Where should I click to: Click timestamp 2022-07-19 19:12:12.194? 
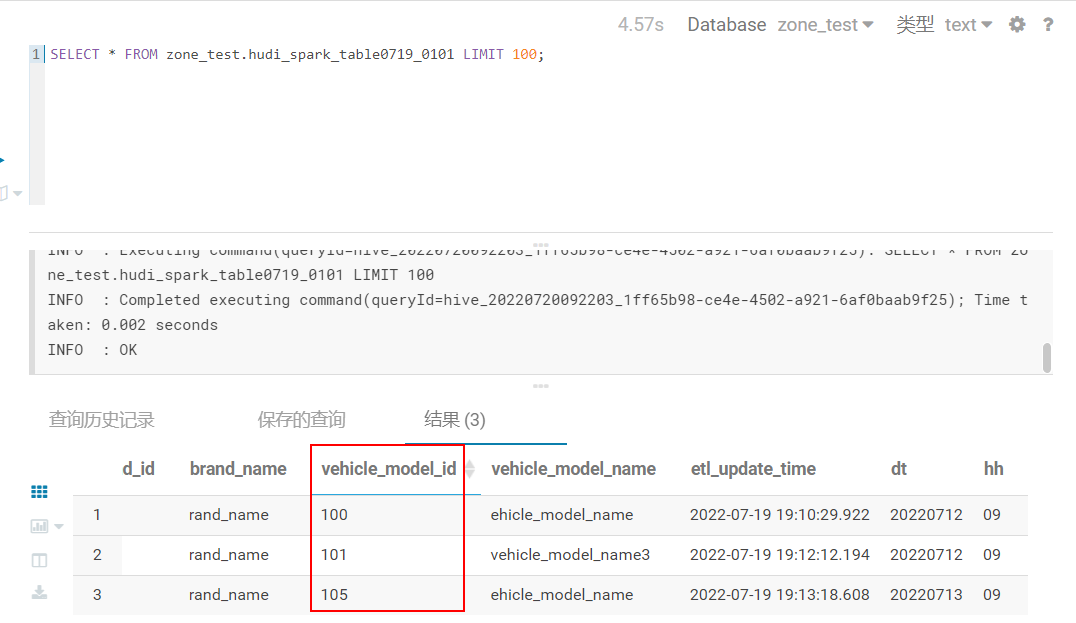pyautogui.click(x=780, y=554)
